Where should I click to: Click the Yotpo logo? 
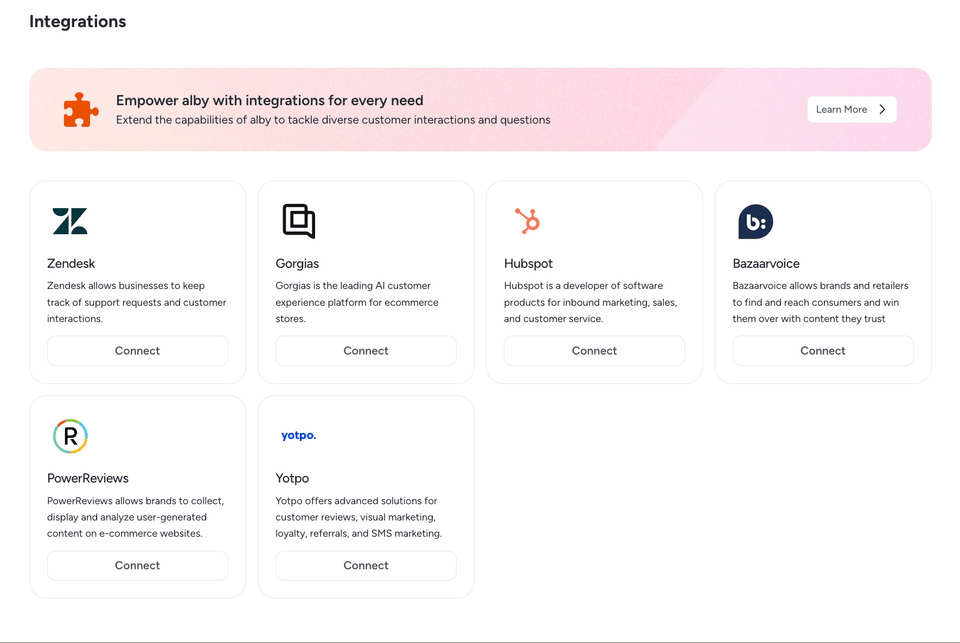[299, 435]
